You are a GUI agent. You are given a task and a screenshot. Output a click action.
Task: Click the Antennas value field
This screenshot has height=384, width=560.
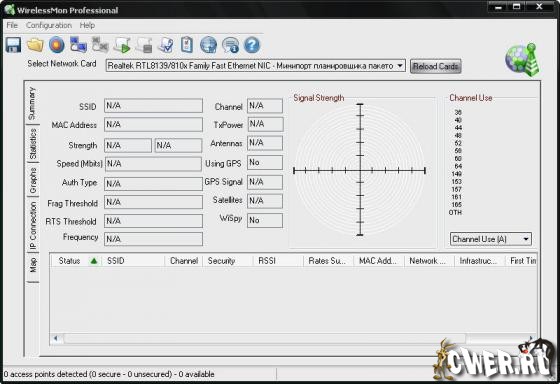pyautogui.click(x=265, y=143)
